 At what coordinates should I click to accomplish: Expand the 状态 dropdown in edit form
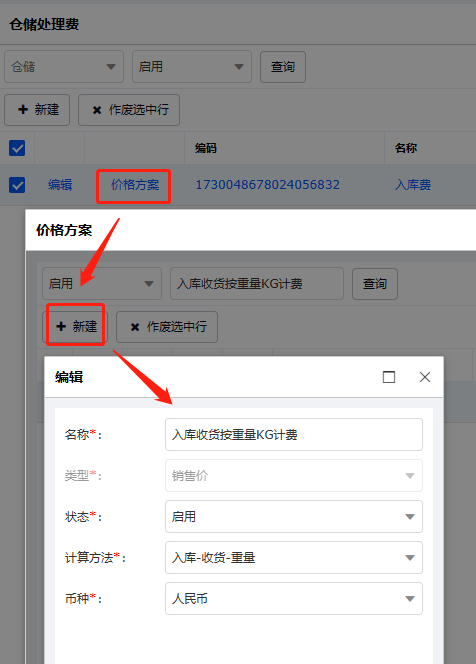point(294,516)
